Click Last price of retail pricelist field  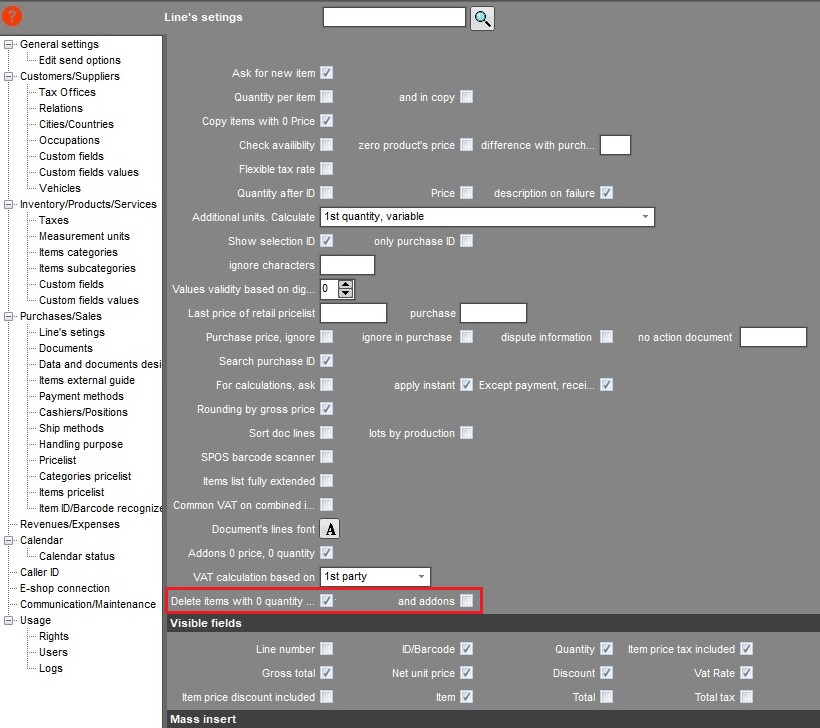[353, 313]
